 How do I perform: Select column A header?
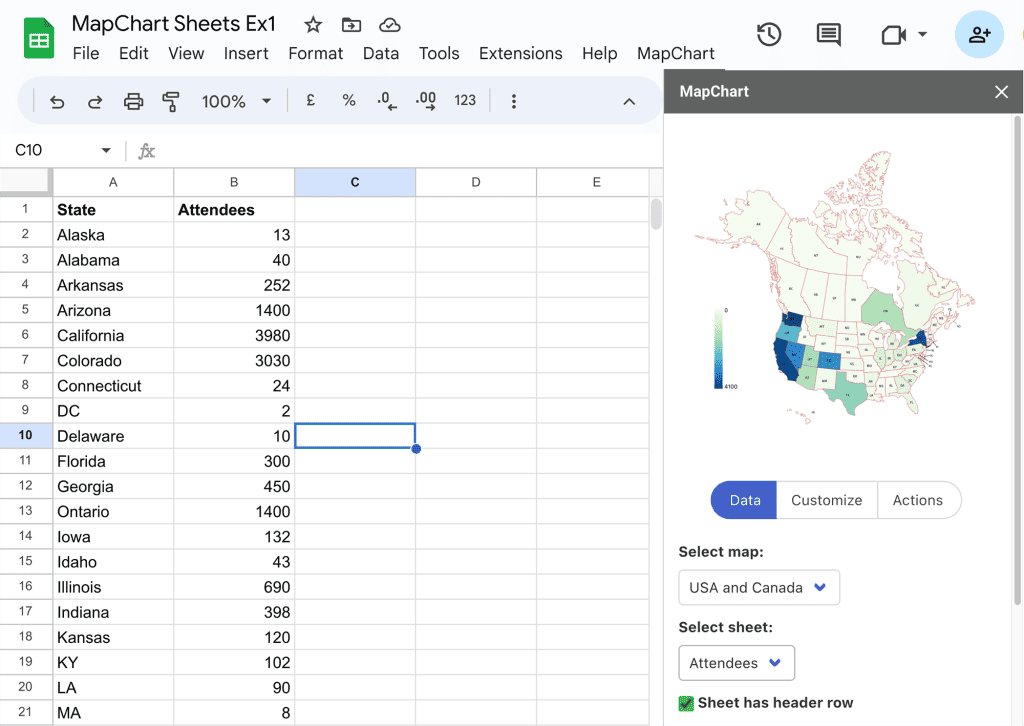[x=113, y=182]
